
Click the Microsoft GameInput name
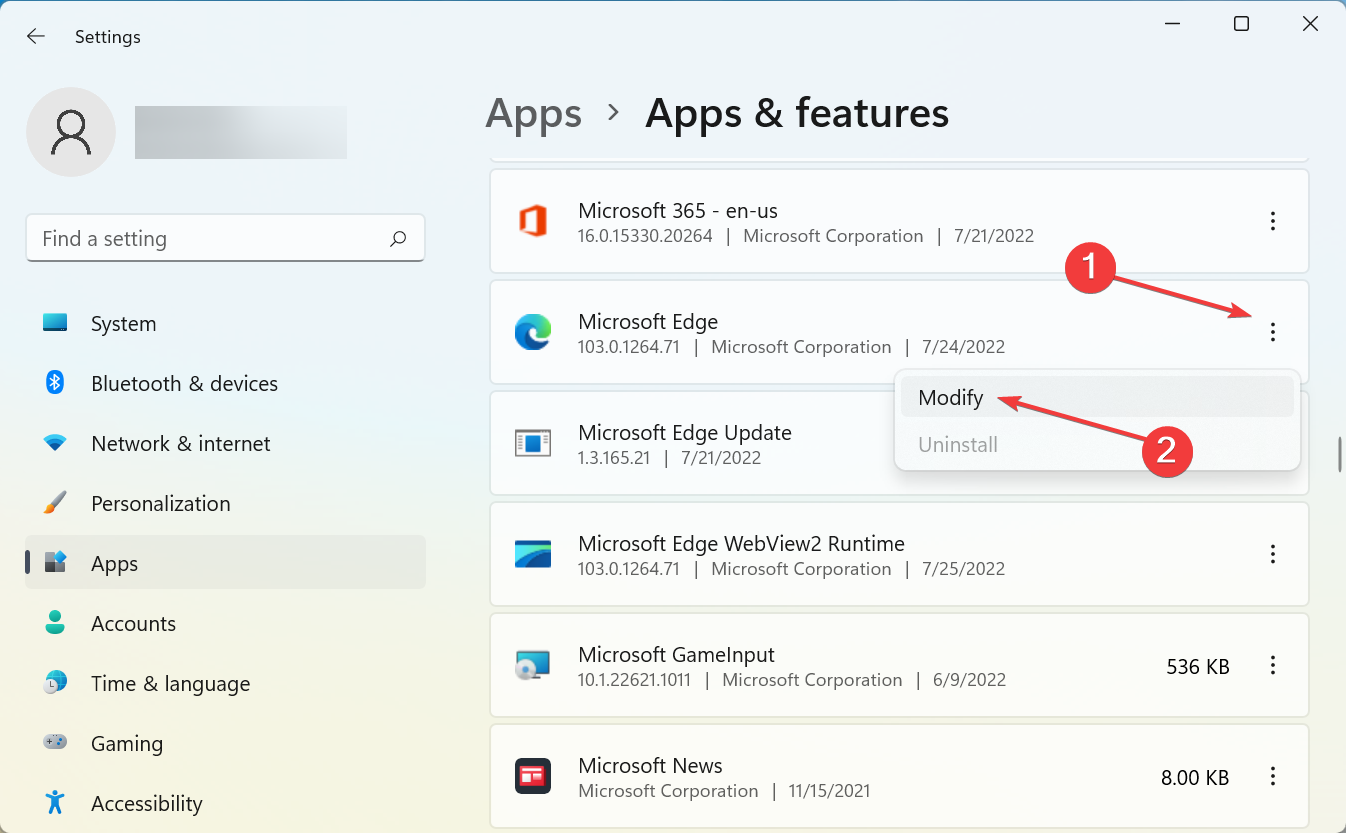677,655
